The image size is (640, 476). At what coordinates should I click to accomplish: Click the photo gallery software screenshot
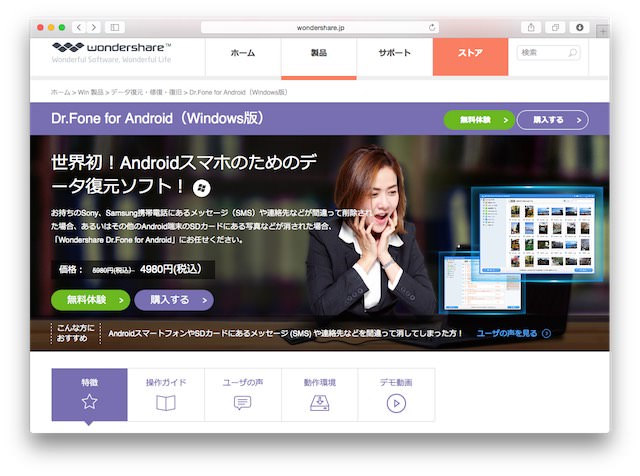point(536,234)
